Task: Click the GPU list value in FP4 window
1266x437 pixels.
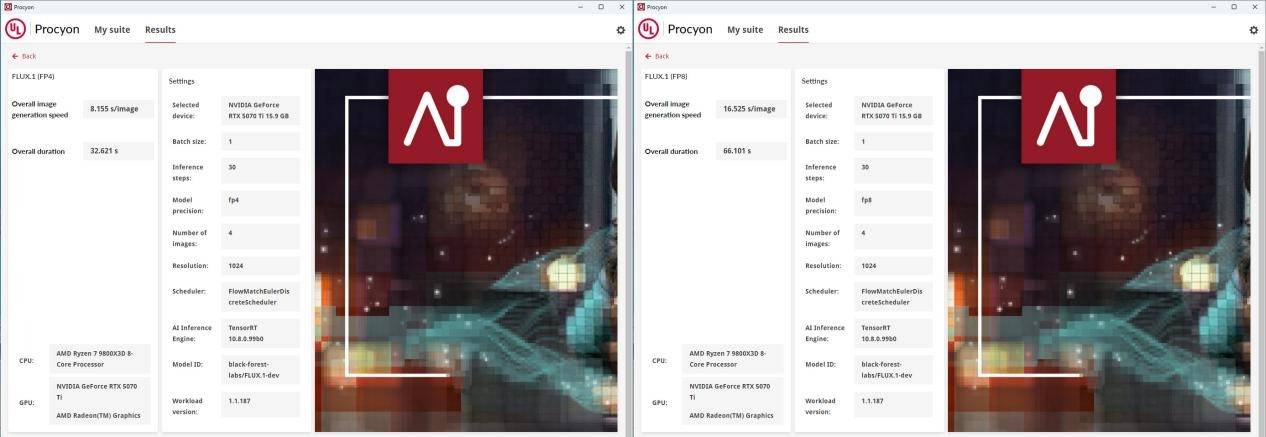Action: click(100, 400)
